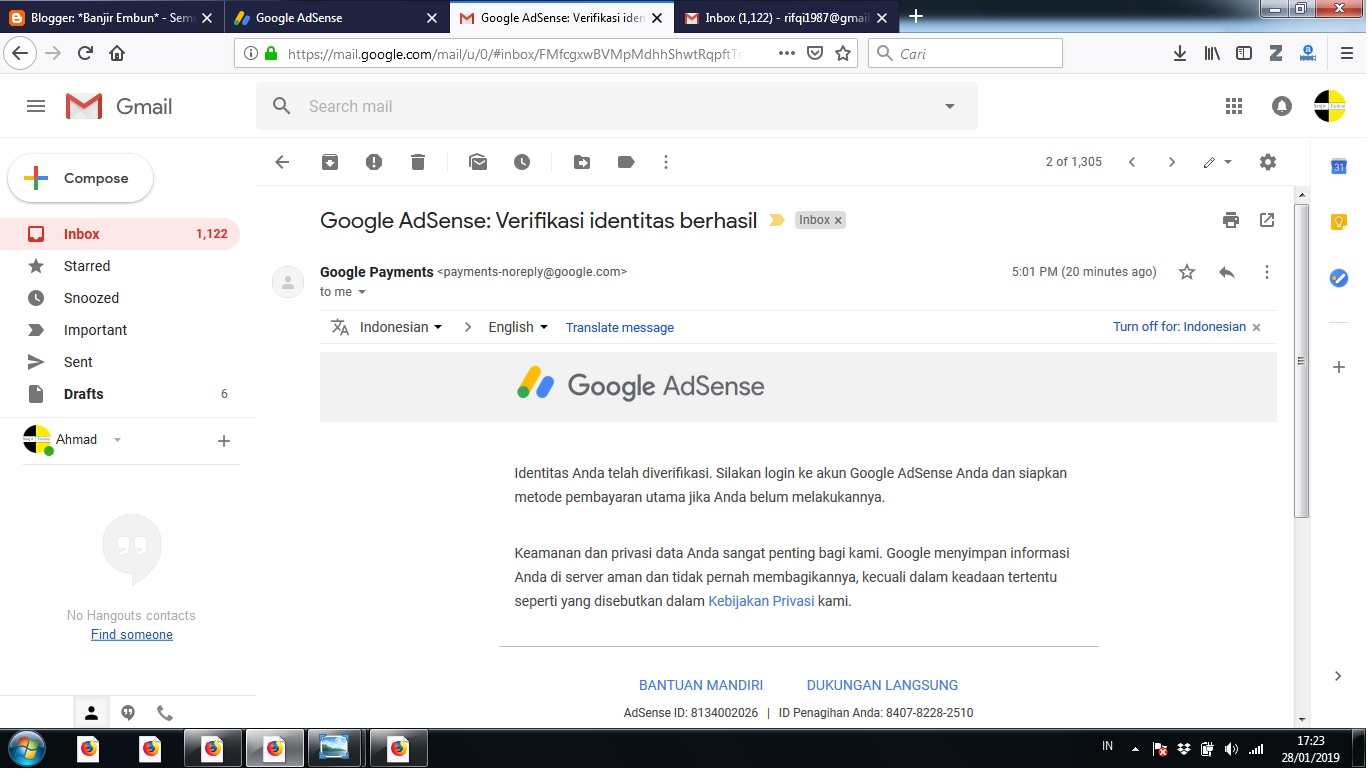Report email as spam

374,162
